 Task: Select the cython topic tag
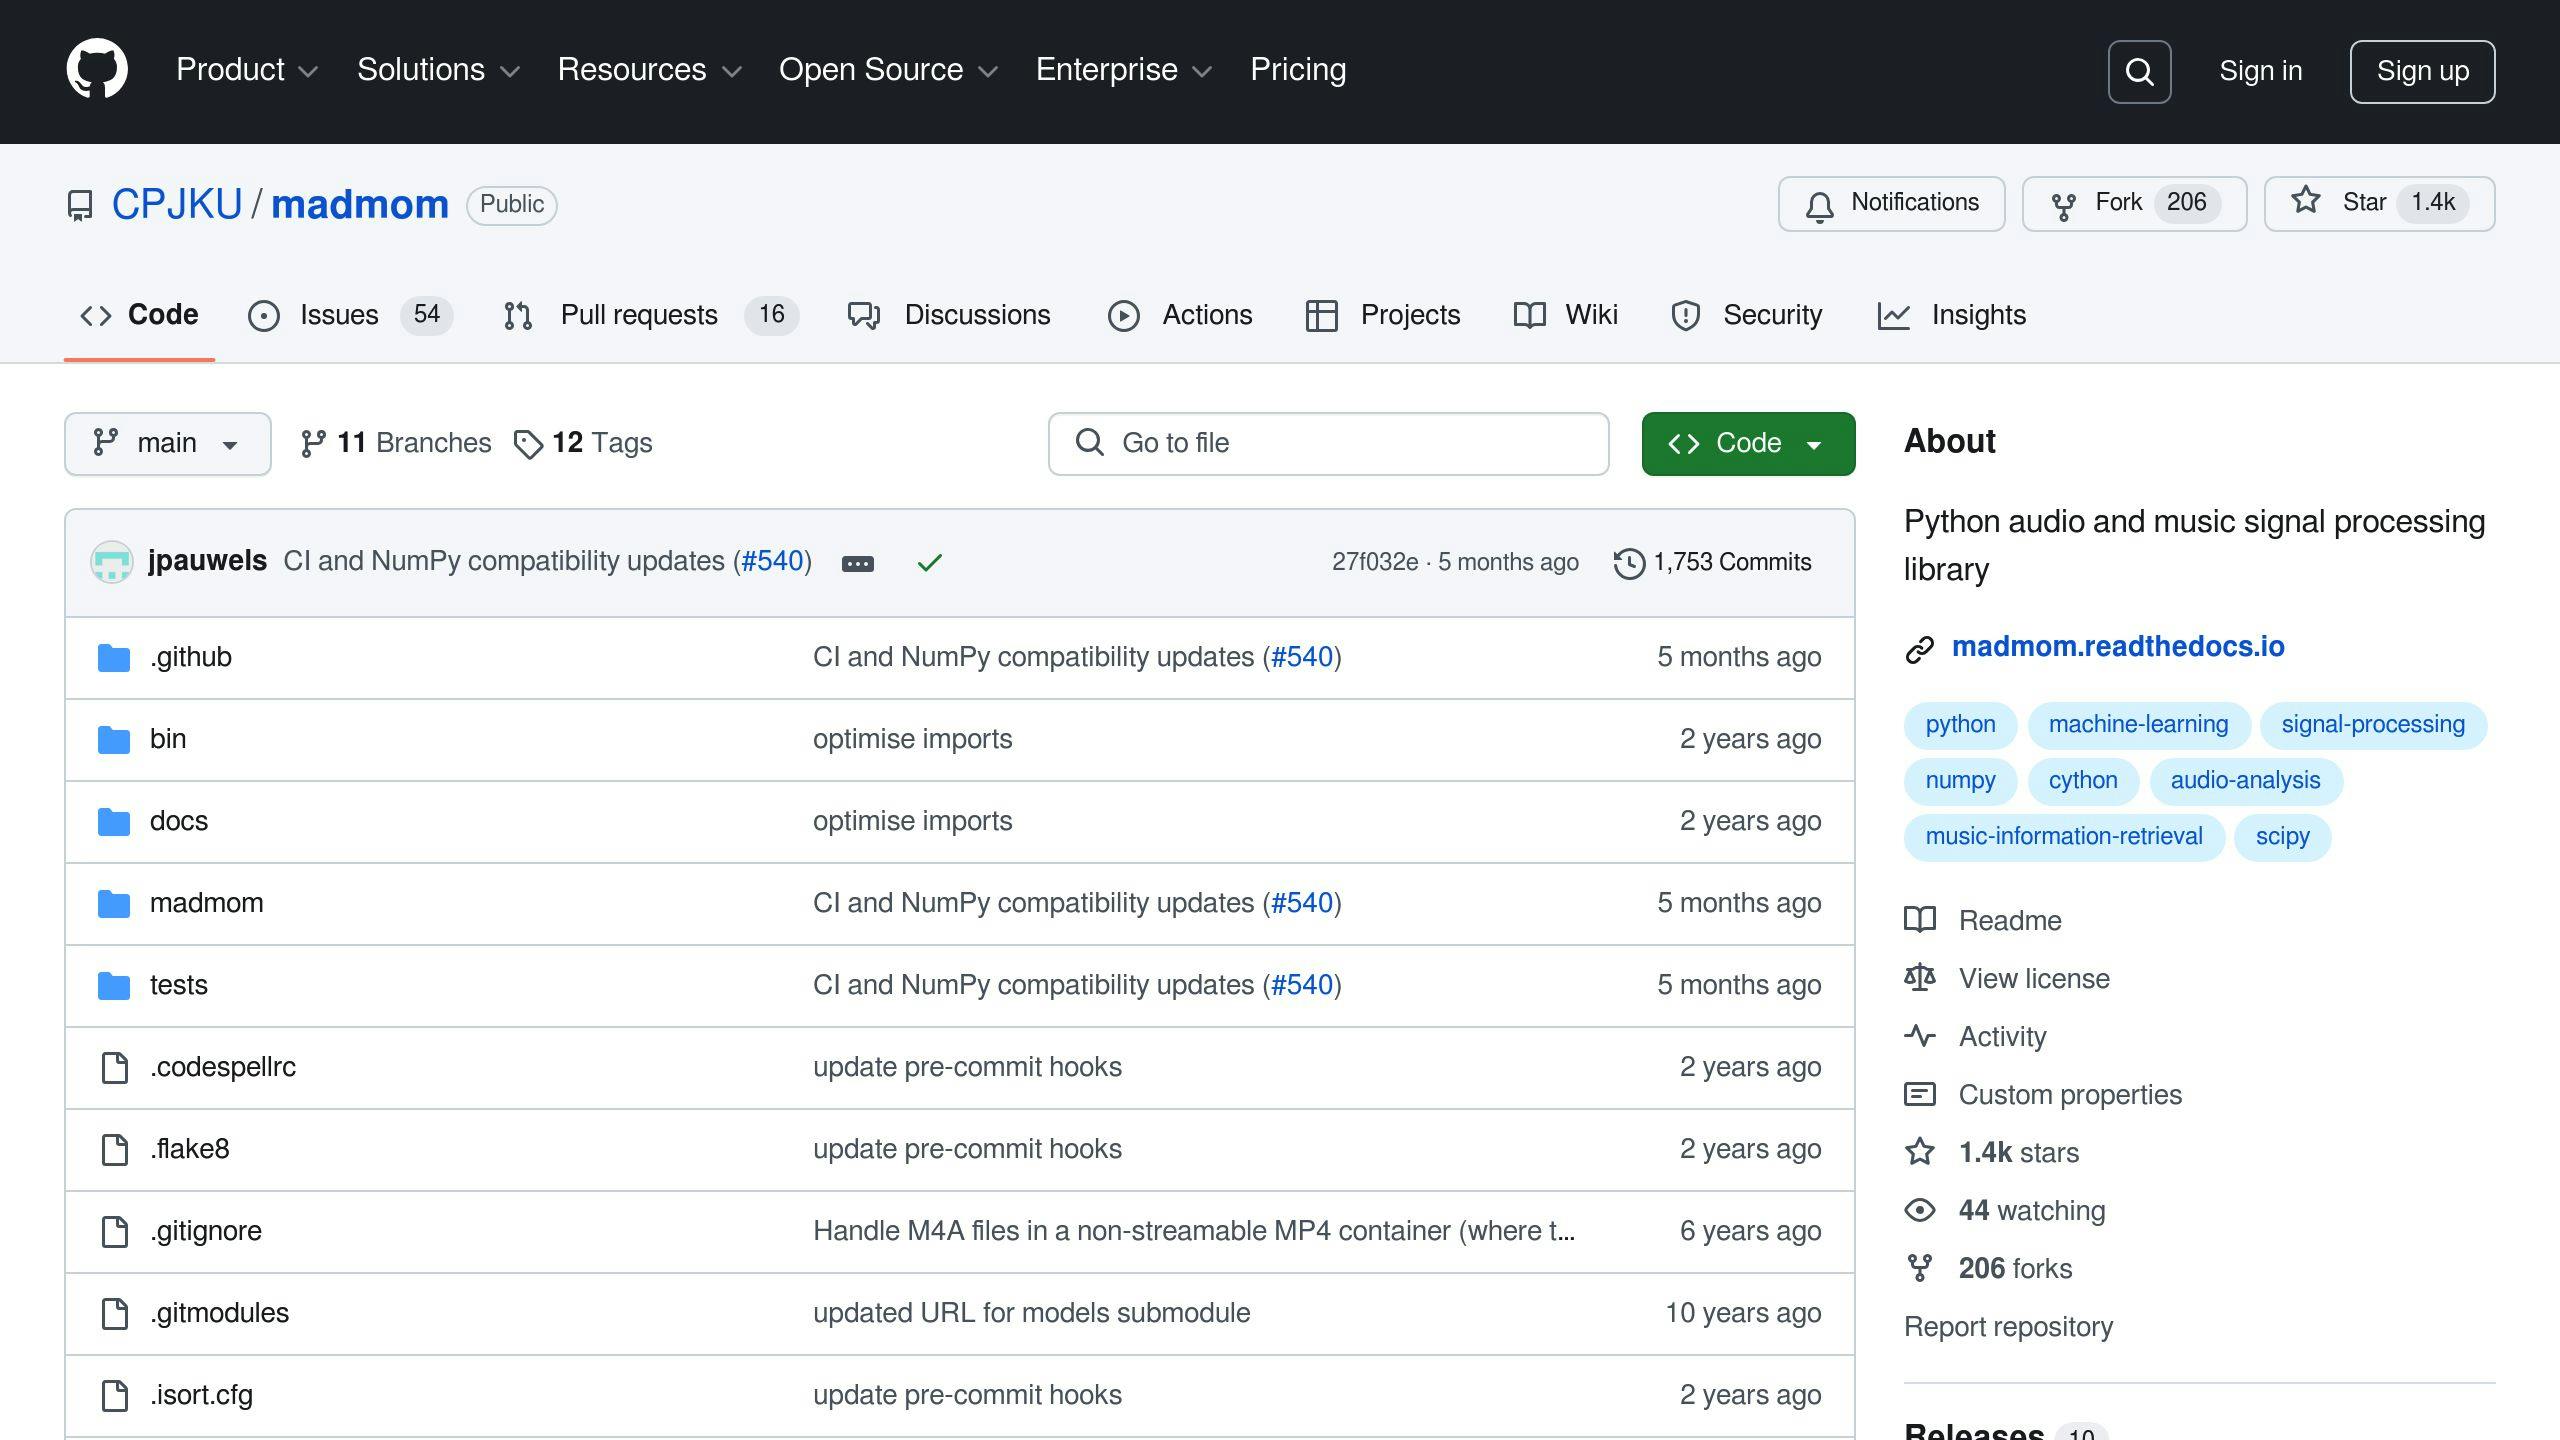[x=2083, y=781]
